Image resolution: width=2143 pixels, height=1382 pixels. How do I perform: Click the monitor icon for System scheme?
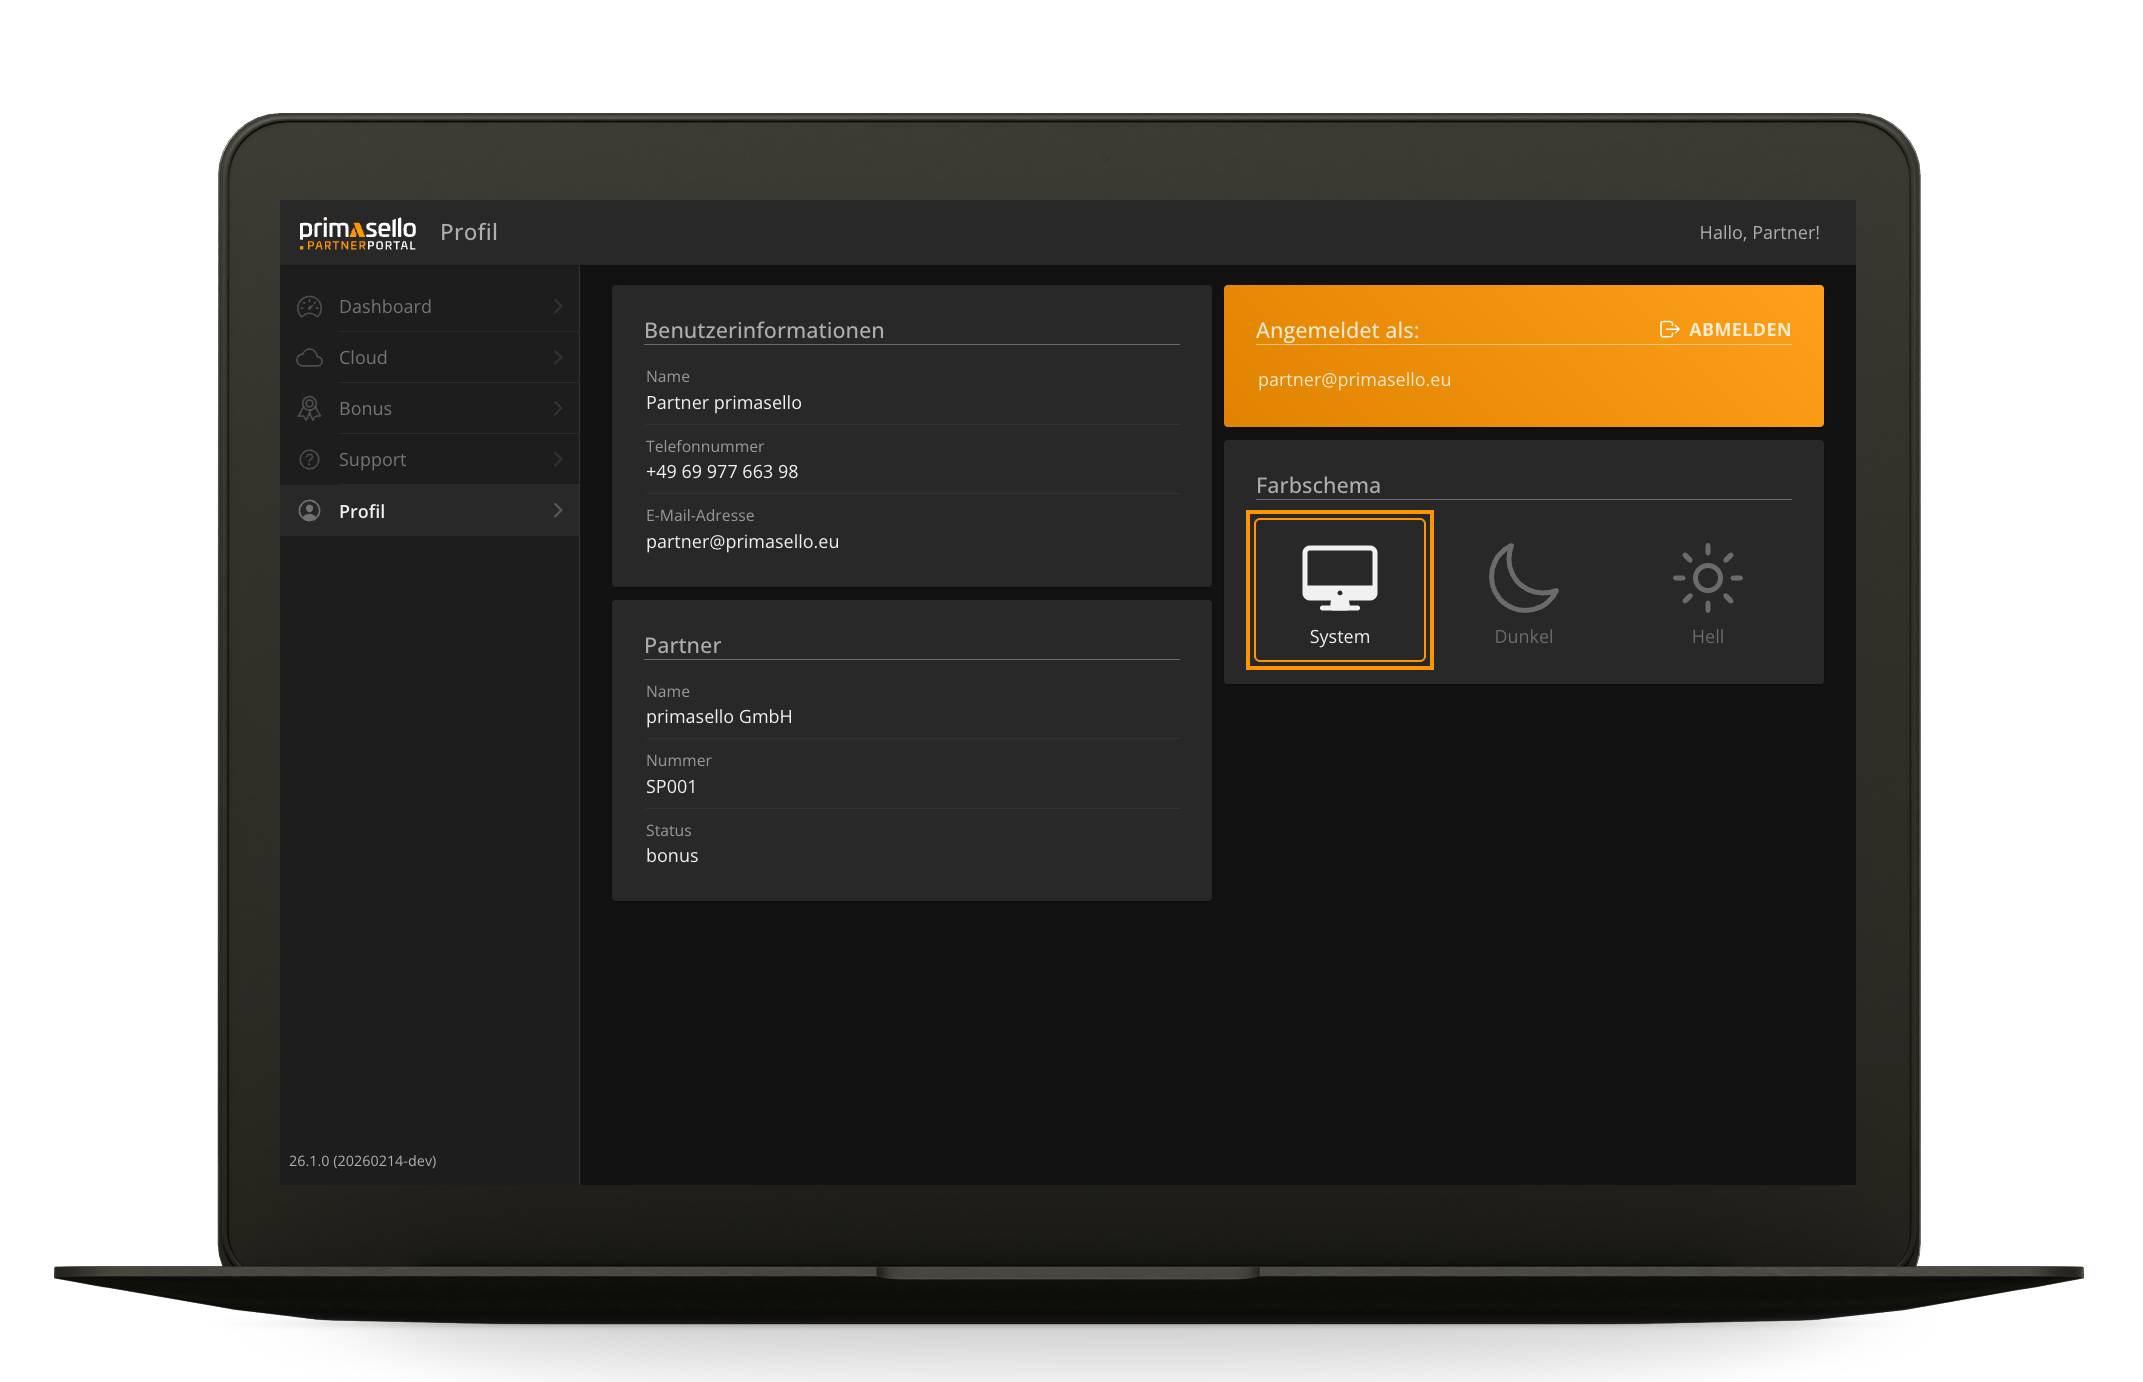(1339, 577)
